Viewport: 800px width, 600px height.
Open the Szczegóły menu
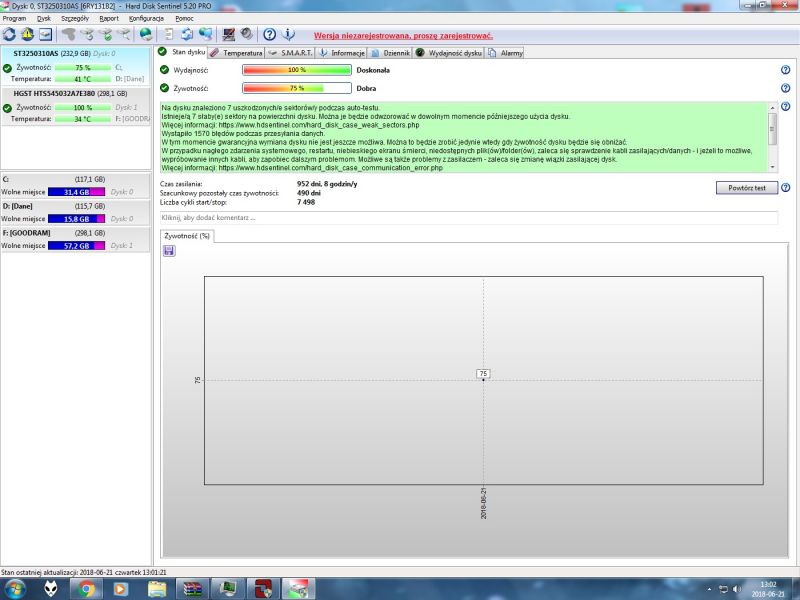(x=75, y=18)
